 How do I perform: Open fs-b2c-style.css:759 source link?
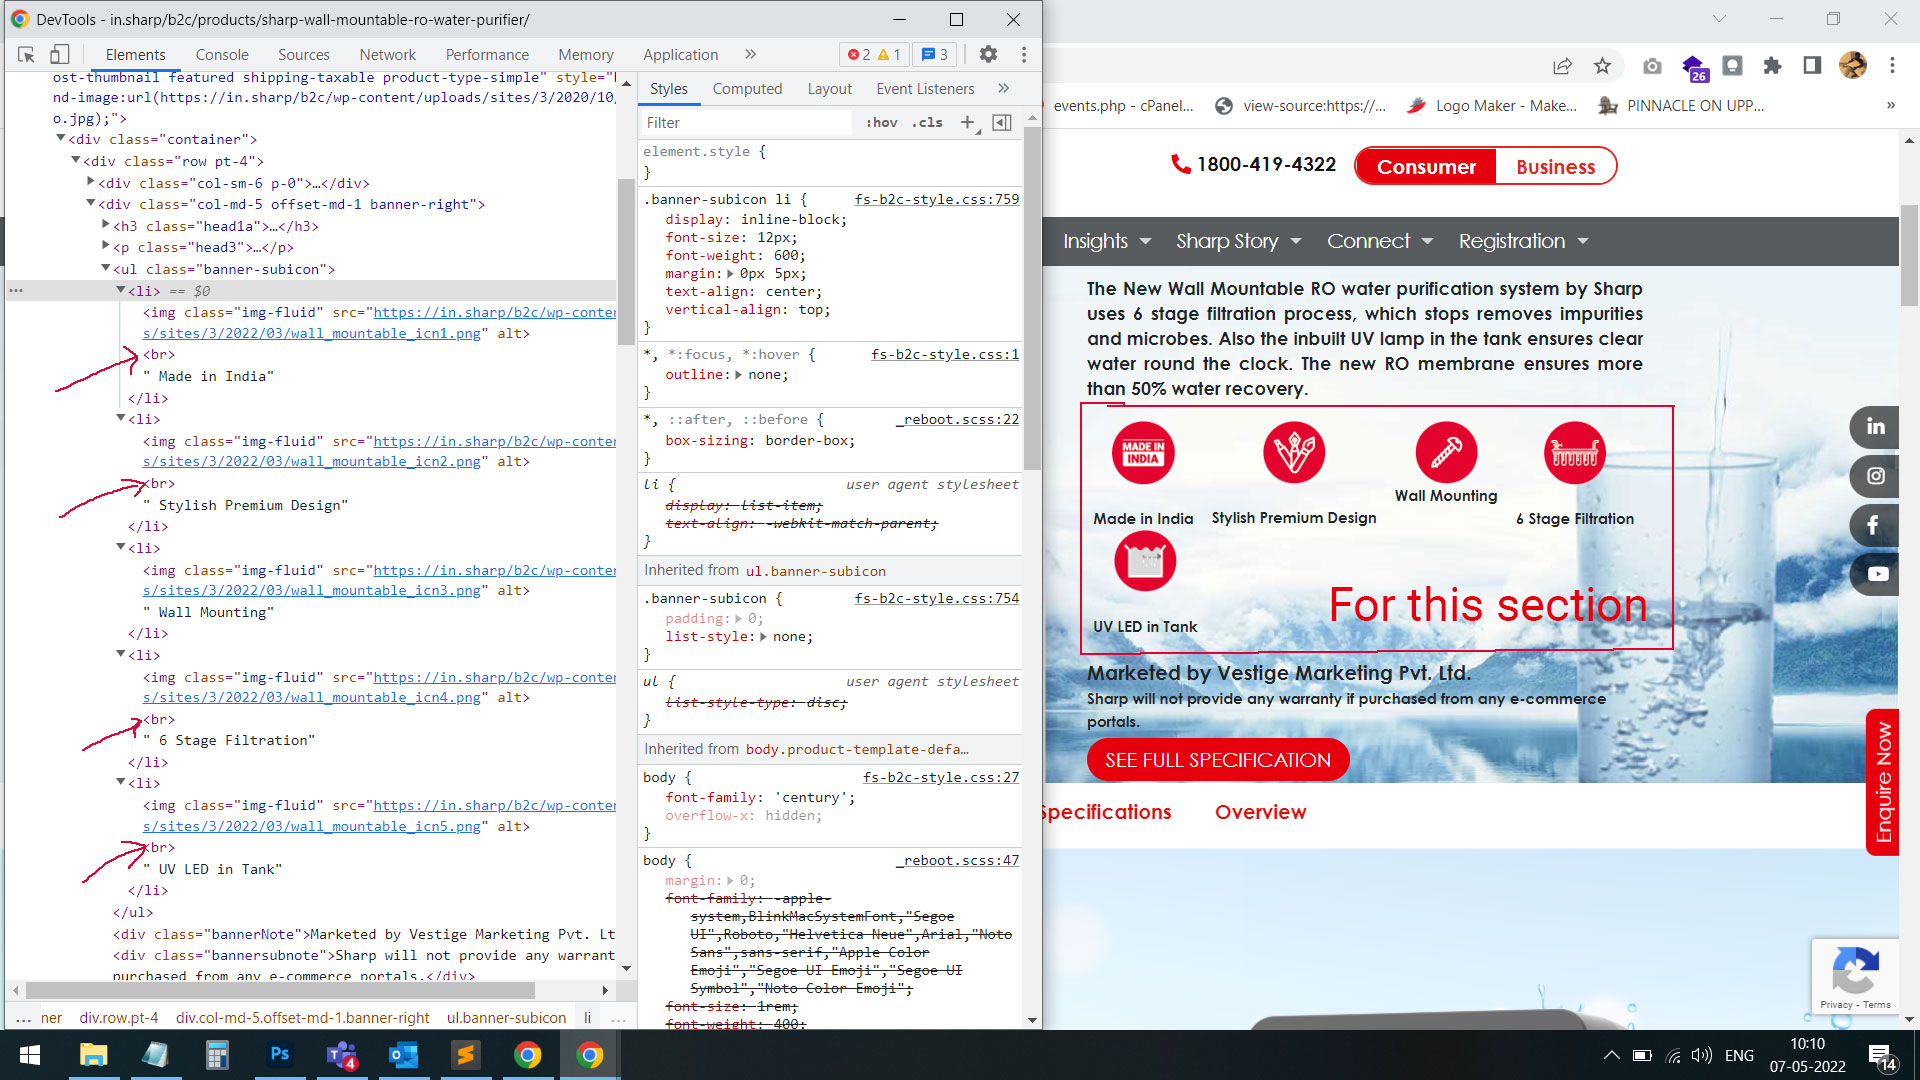[936, 199]
